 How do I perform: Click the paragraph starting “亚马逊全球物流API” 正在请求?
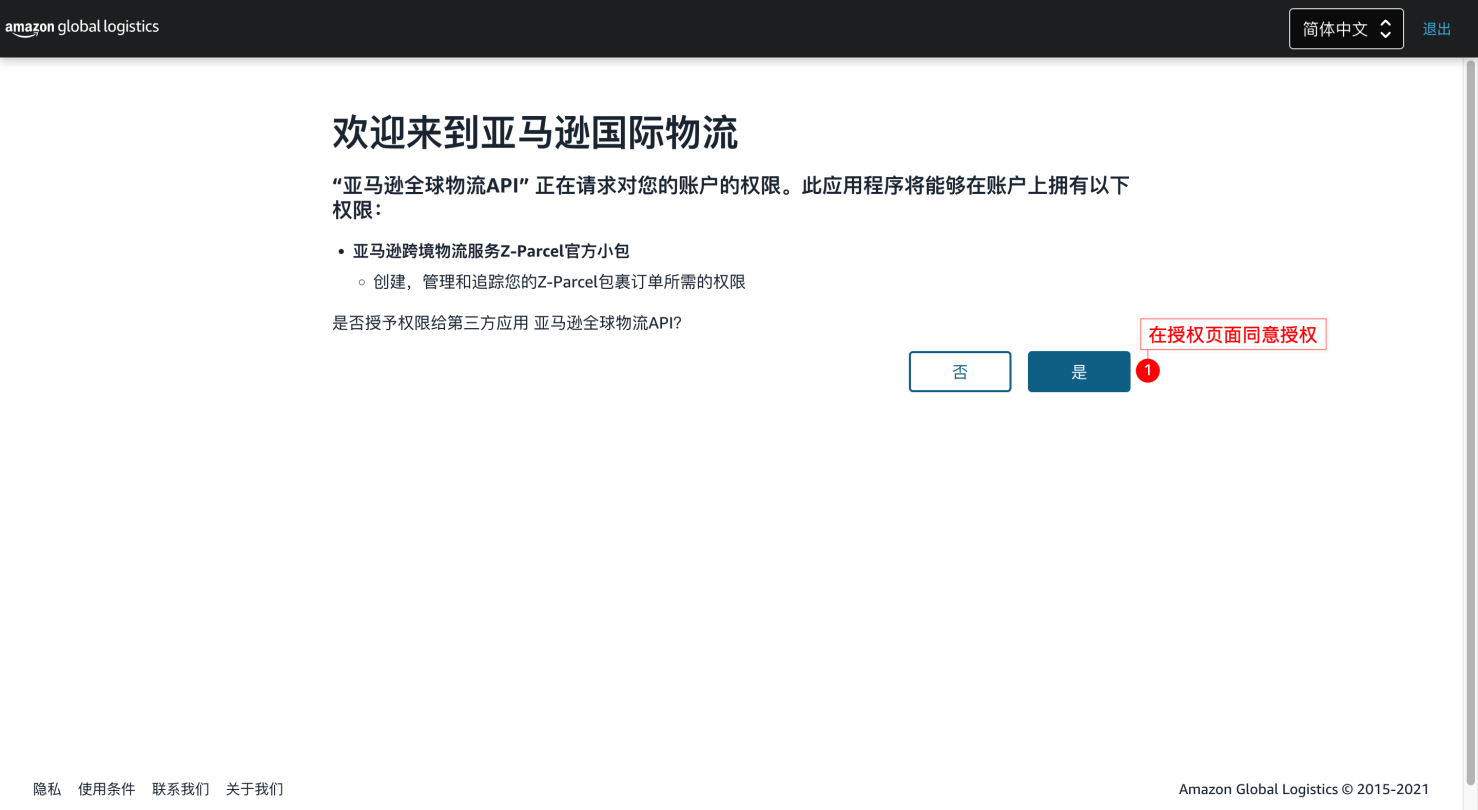(x=731, y=197)
